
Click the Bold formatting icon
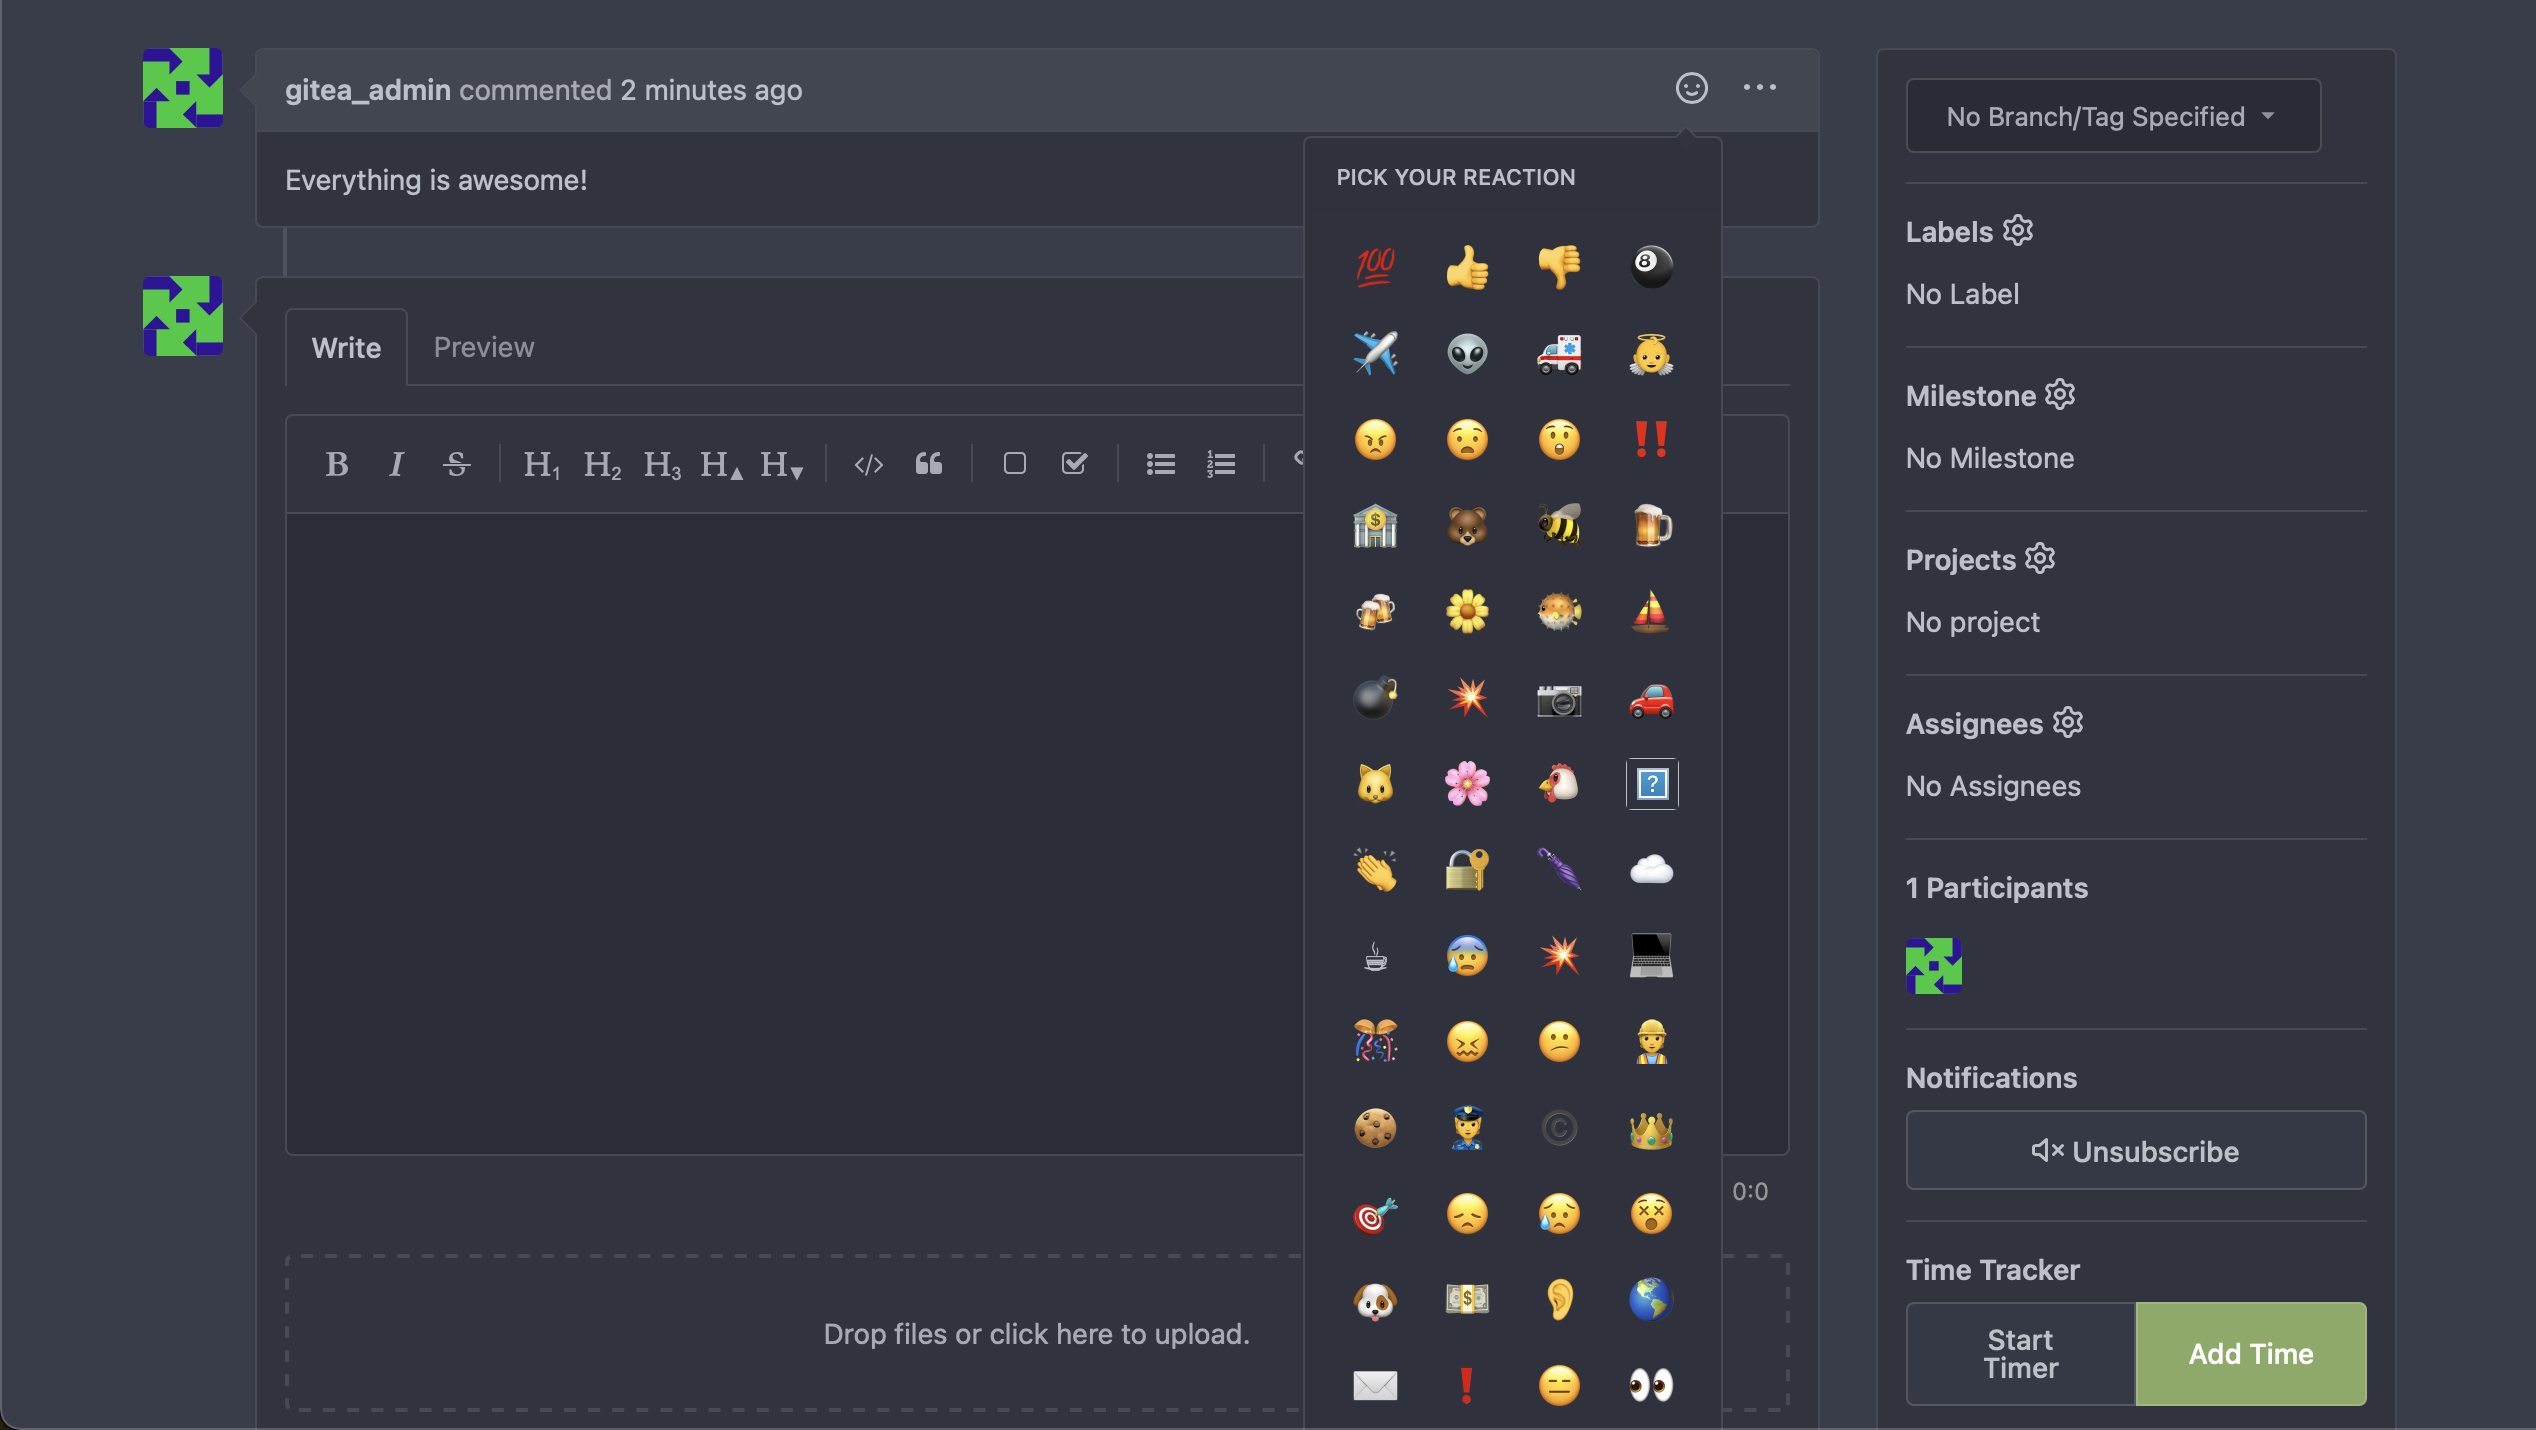point(337,464)
